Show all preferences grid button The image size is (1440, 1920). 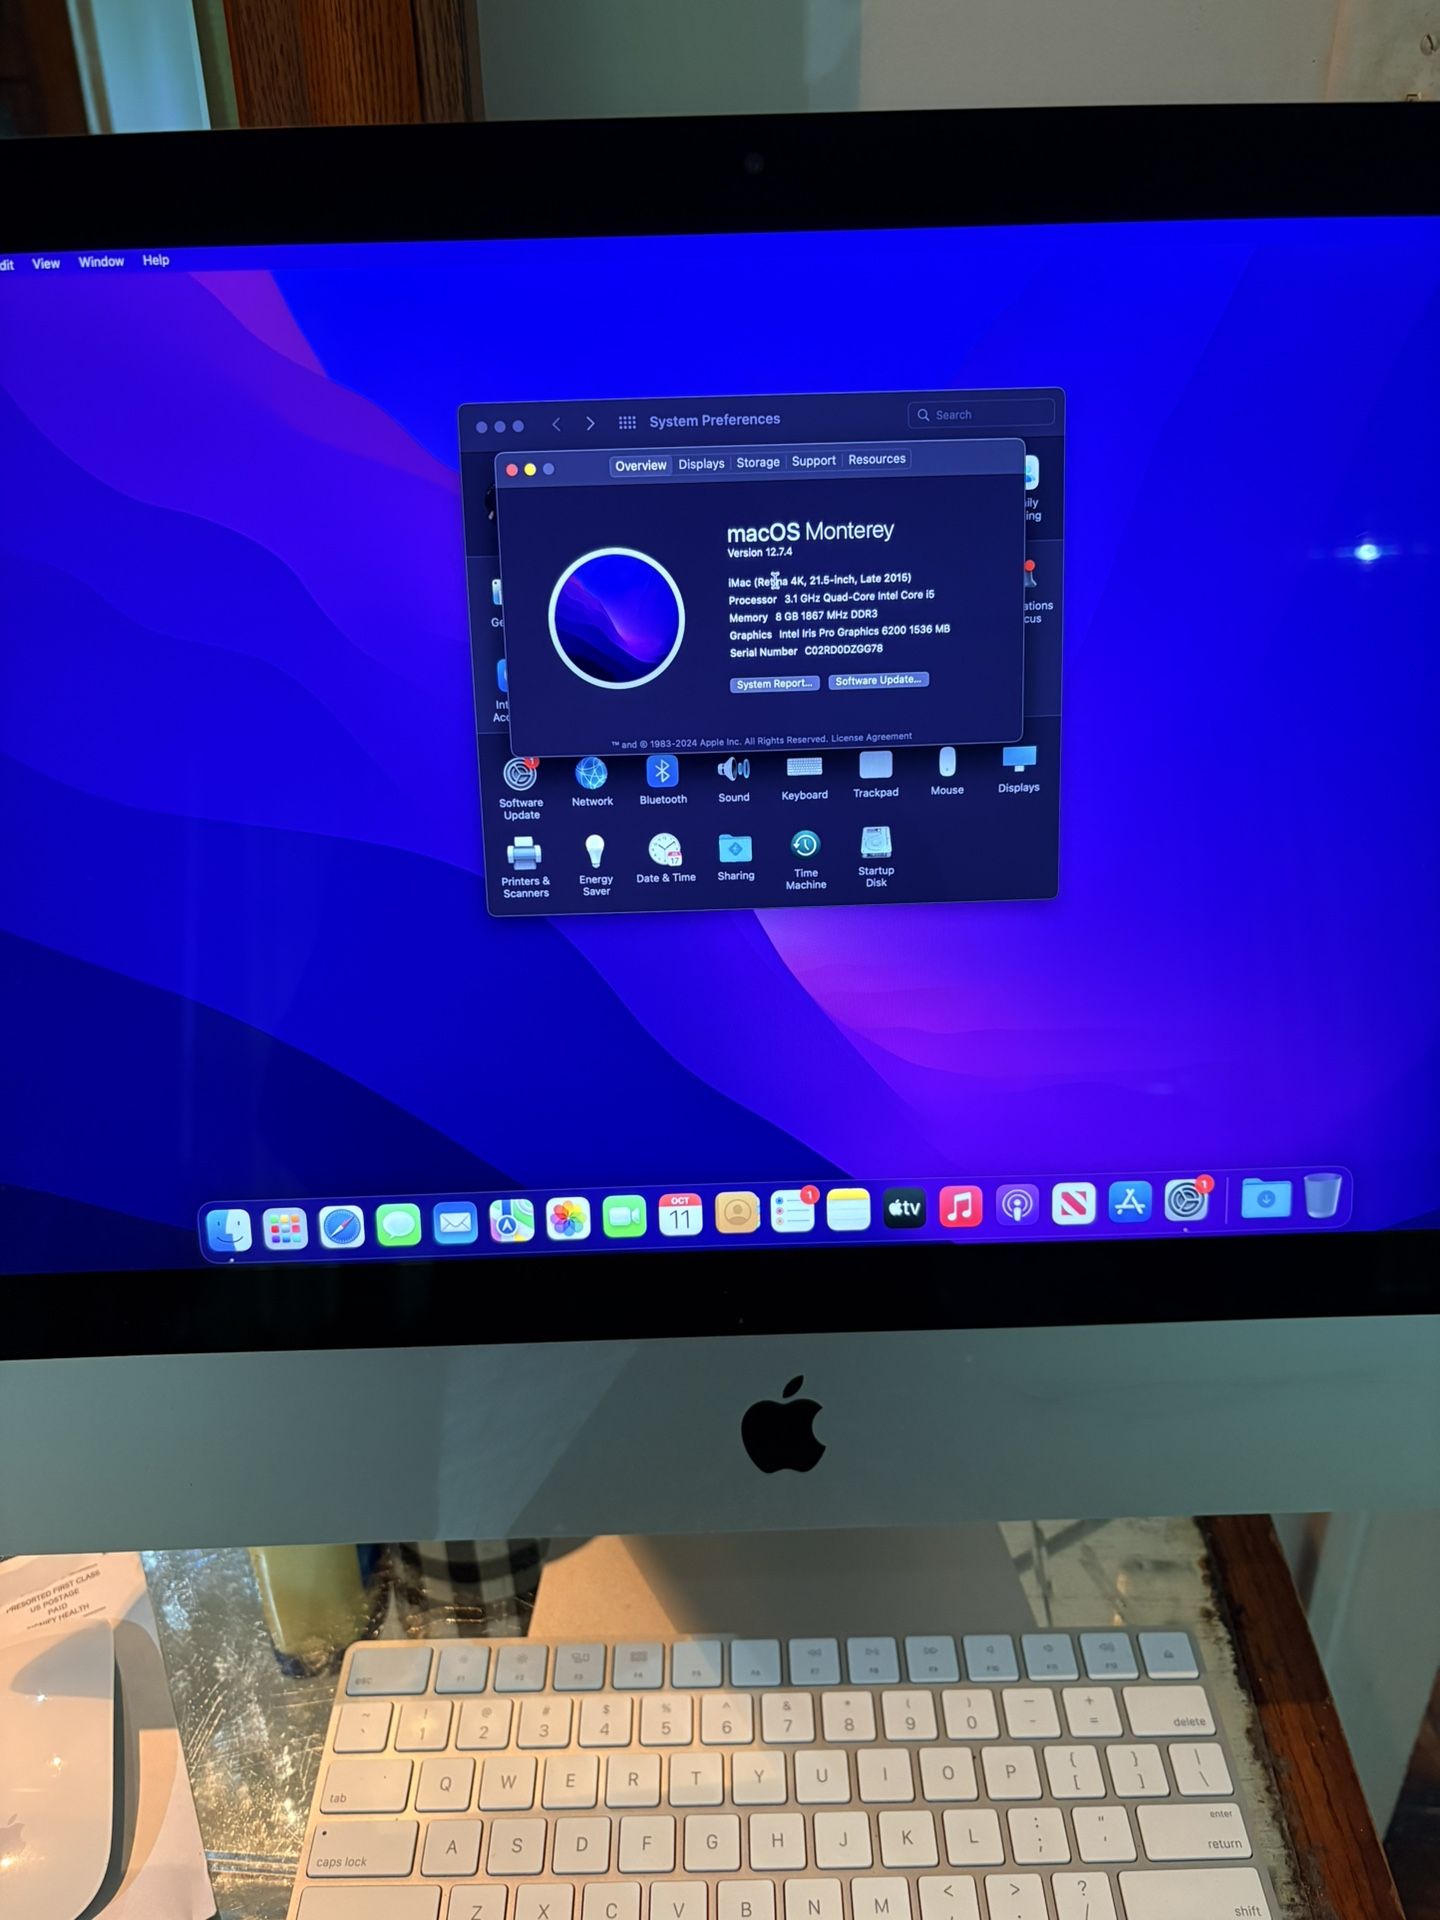click(627, 422)
